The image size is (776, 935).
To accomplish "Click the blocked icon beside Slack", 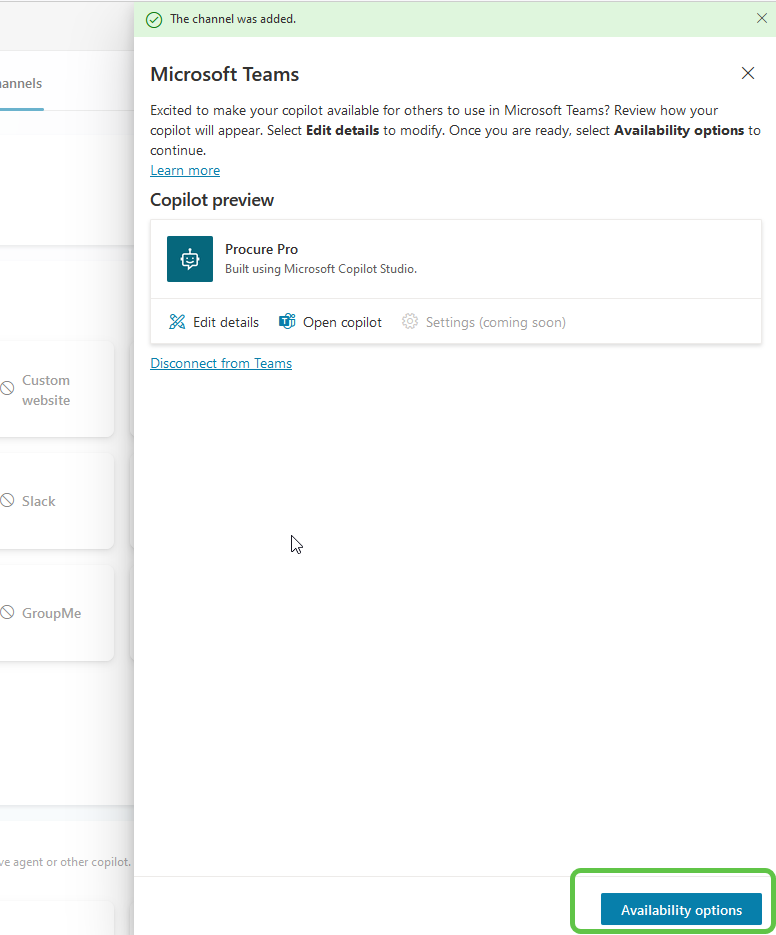I will (7, 501).
